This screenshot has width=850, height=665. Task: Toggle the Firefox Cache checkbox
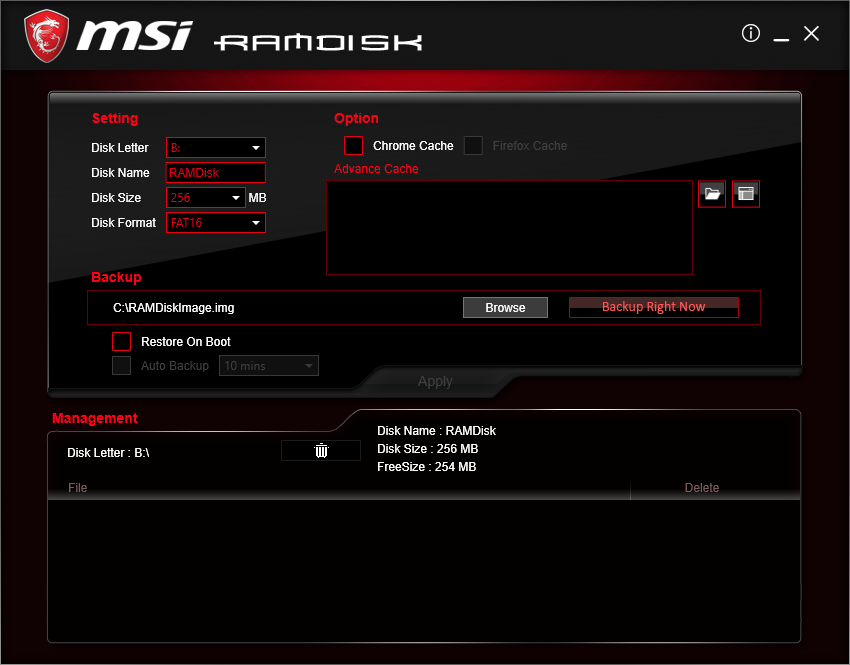[473, 145]
